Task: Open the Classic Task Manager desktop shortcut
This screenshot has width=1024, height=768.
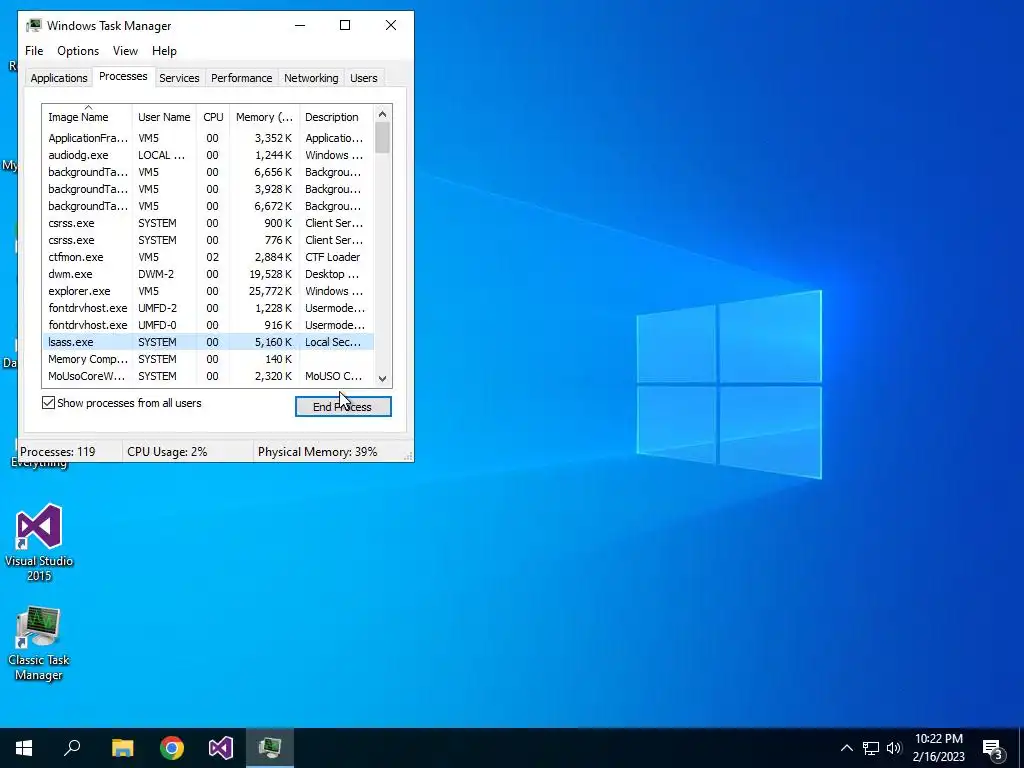Action: pos(39,644)
